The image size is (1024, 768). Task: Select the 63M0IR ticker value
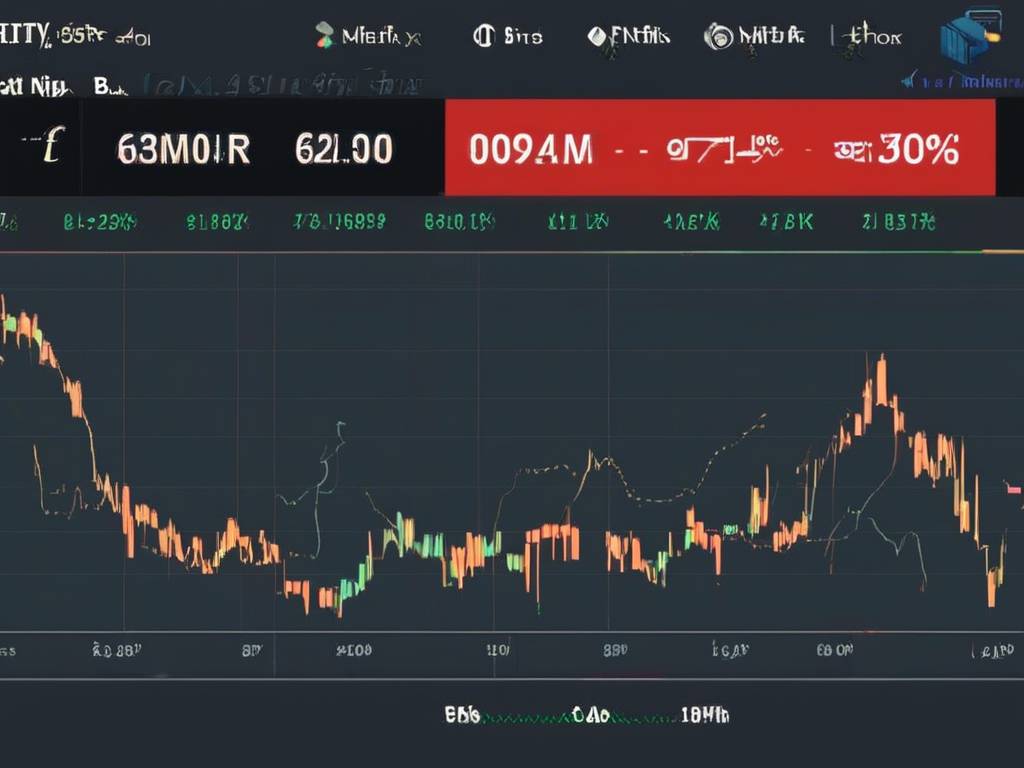point(184,150)
